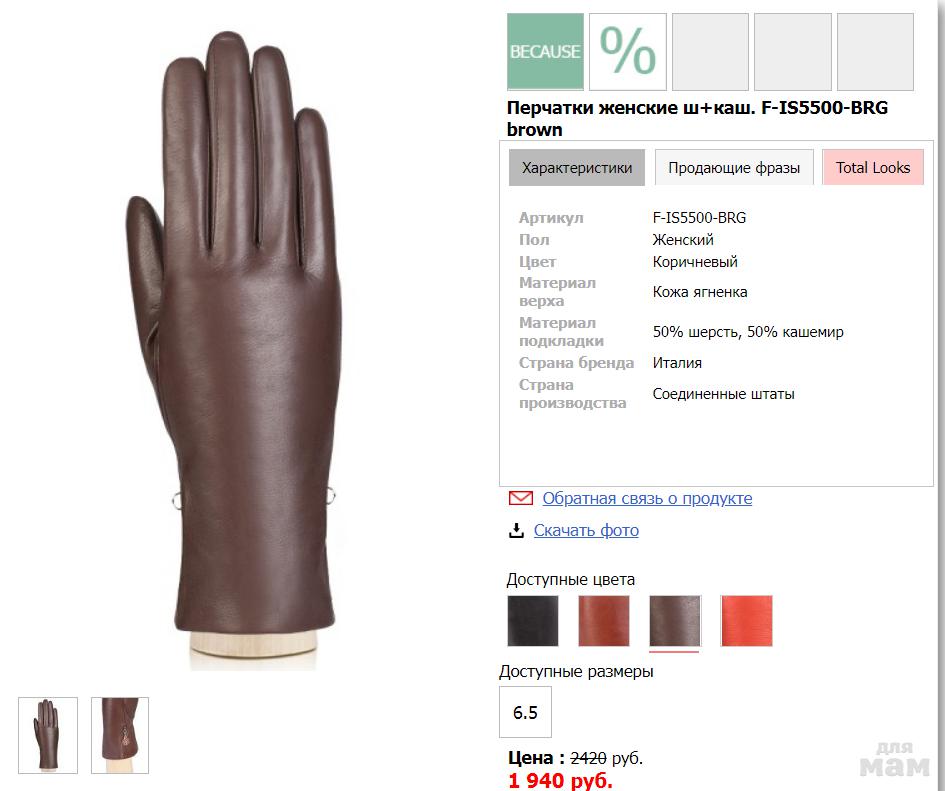The height and width of the screenshot is (791, 945).
Task: Select size 6.5 button
Action: click(525, 712)
